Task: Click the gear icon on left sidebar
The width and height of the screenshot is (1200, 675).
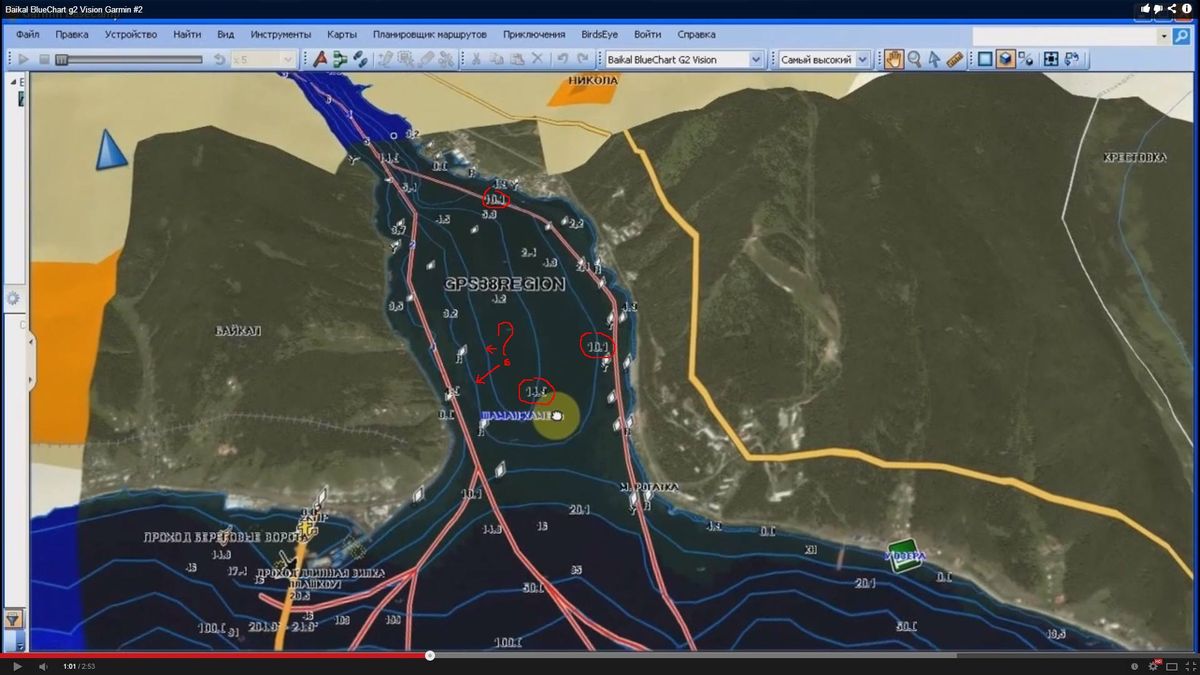Action: click(14, 298)
